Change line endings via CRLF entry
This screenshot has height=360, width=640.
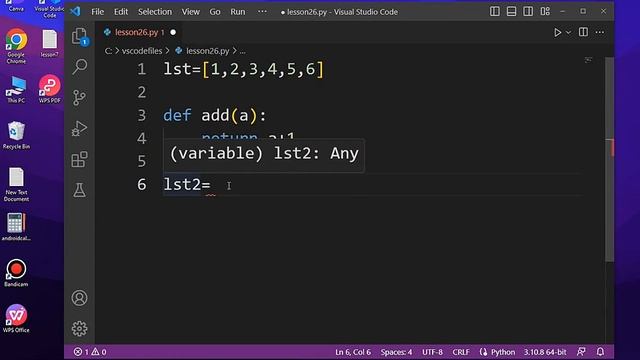coord(461,352)
